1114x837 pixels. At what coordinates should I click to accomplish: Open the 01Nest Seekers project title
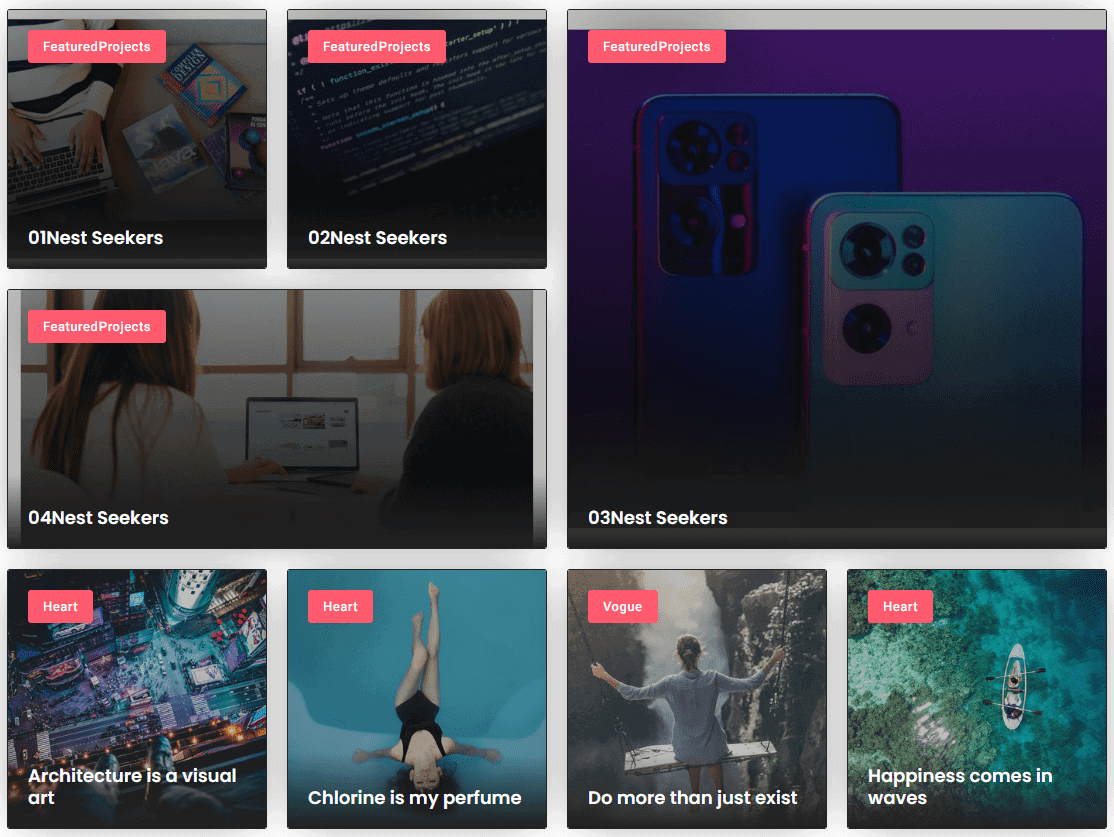[95, 238]
